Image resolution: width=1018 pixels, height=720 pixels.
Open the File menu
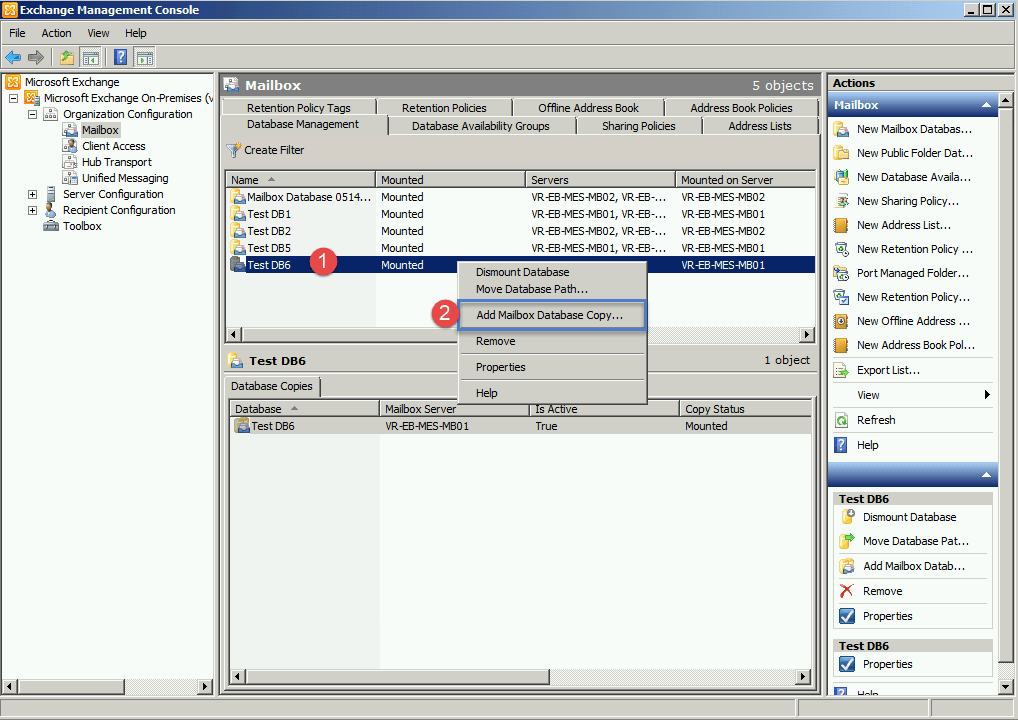tap(18, 33)
